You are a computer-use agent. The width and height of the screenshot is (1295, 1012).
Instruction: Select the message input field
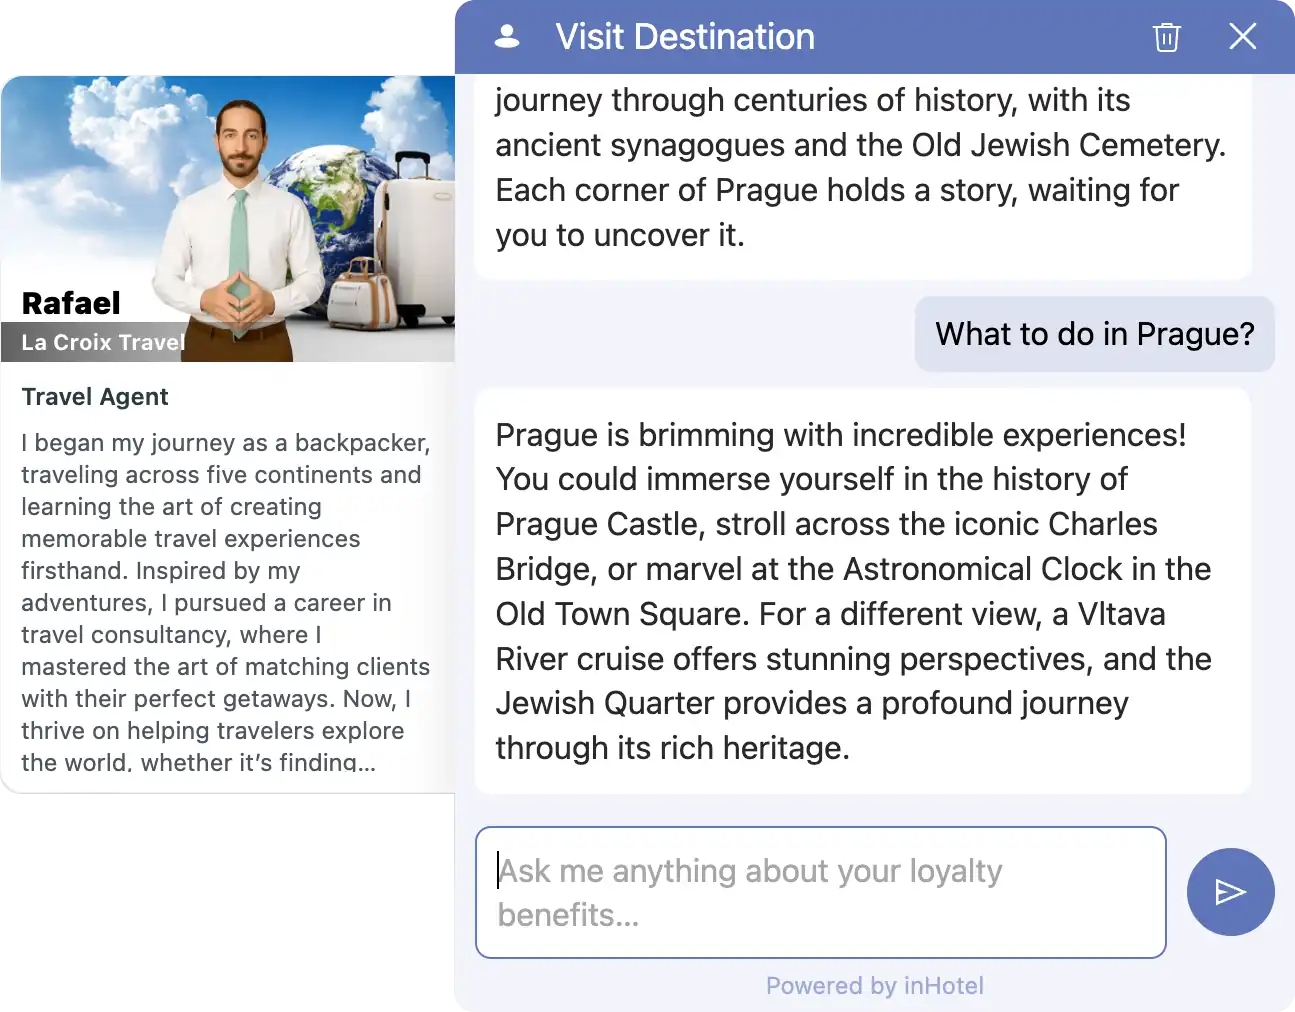coord(820,892)
